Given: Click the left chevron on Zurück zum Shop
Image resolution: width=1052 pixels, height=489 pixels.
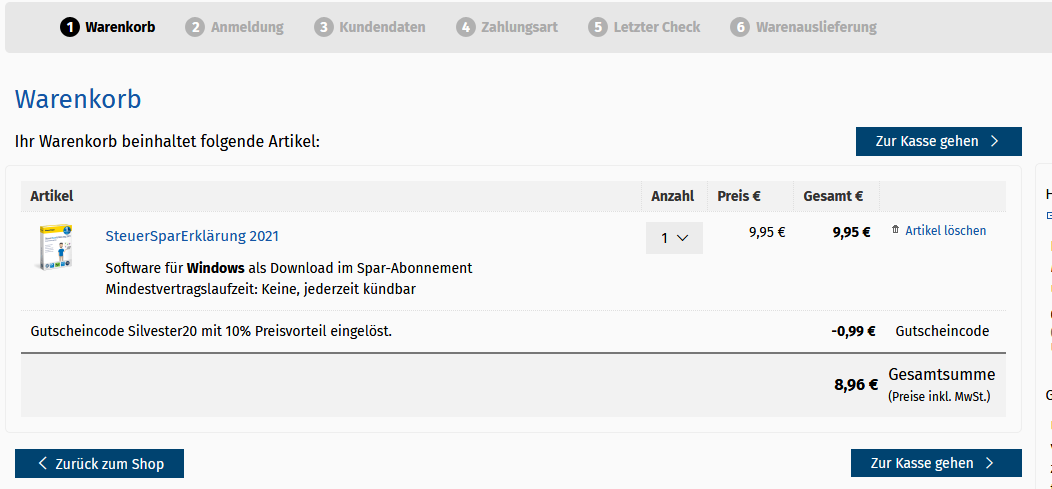Looking at the screenshot, I should pyautogui.click(x=43, y=464).
